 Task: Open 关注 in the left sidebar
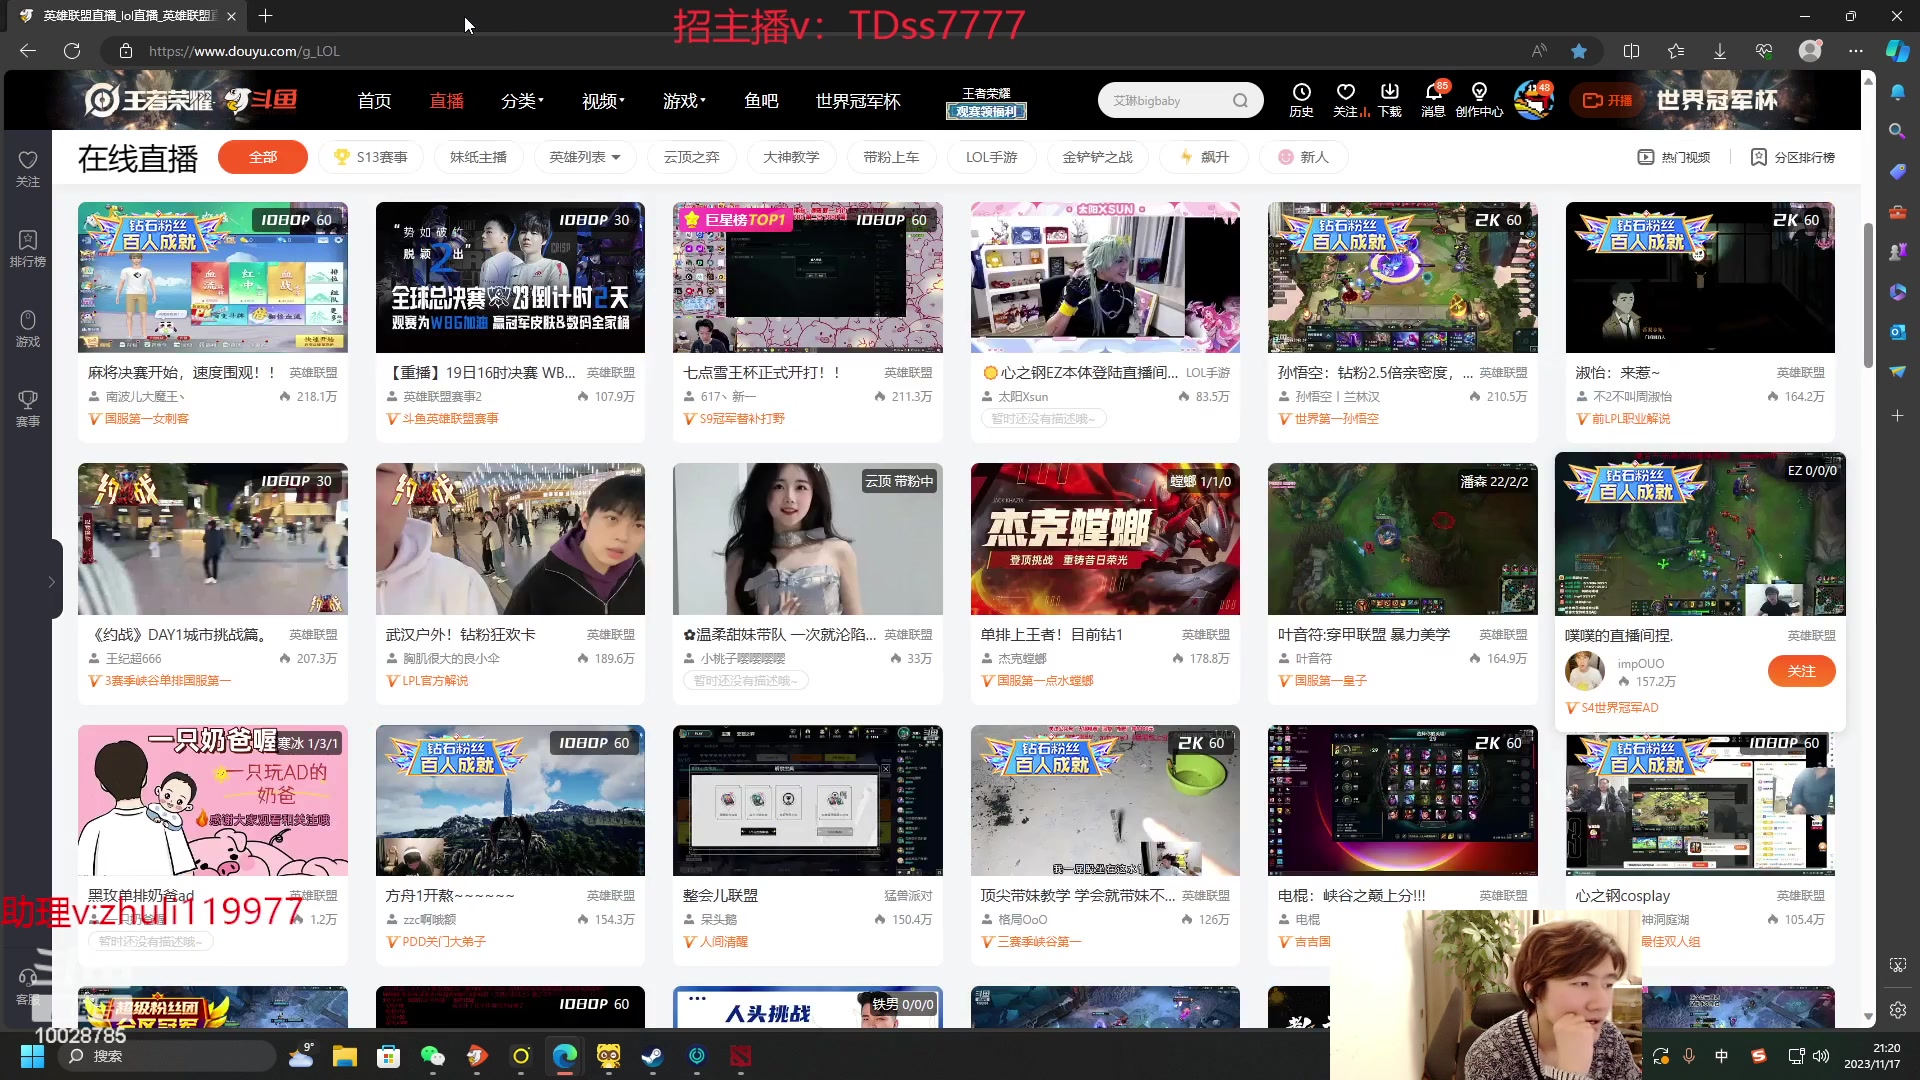(x=28, y=168)
